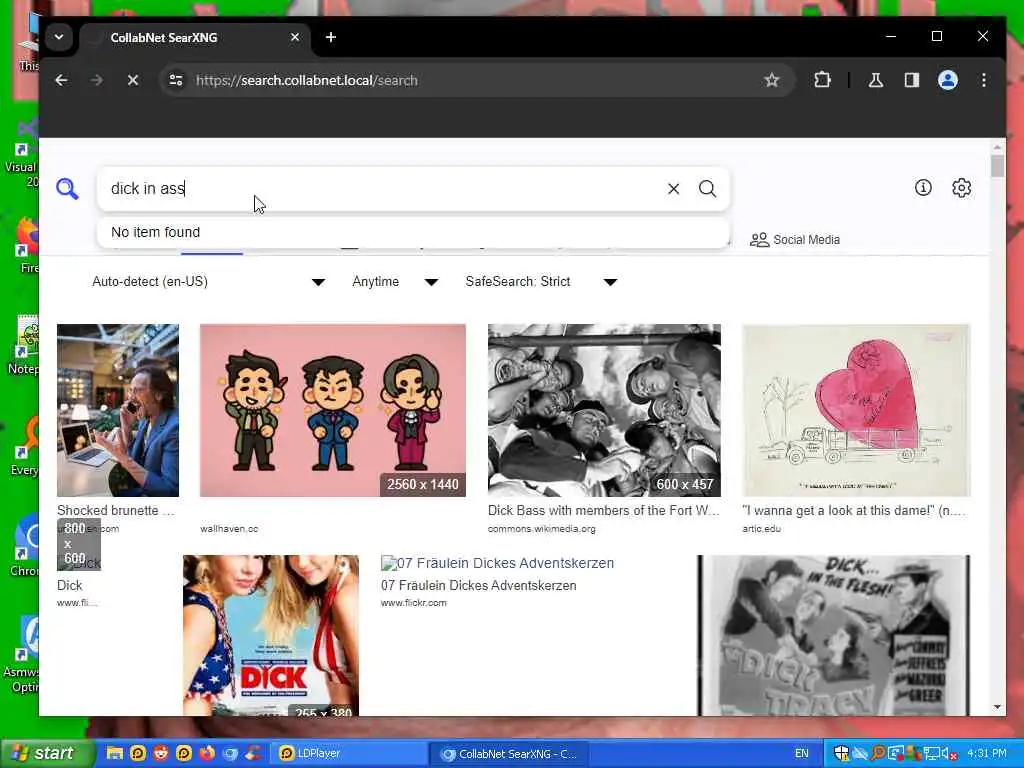Click the wallhaven.cc source text
The image size is (1024, 768).
click(229, 529)
